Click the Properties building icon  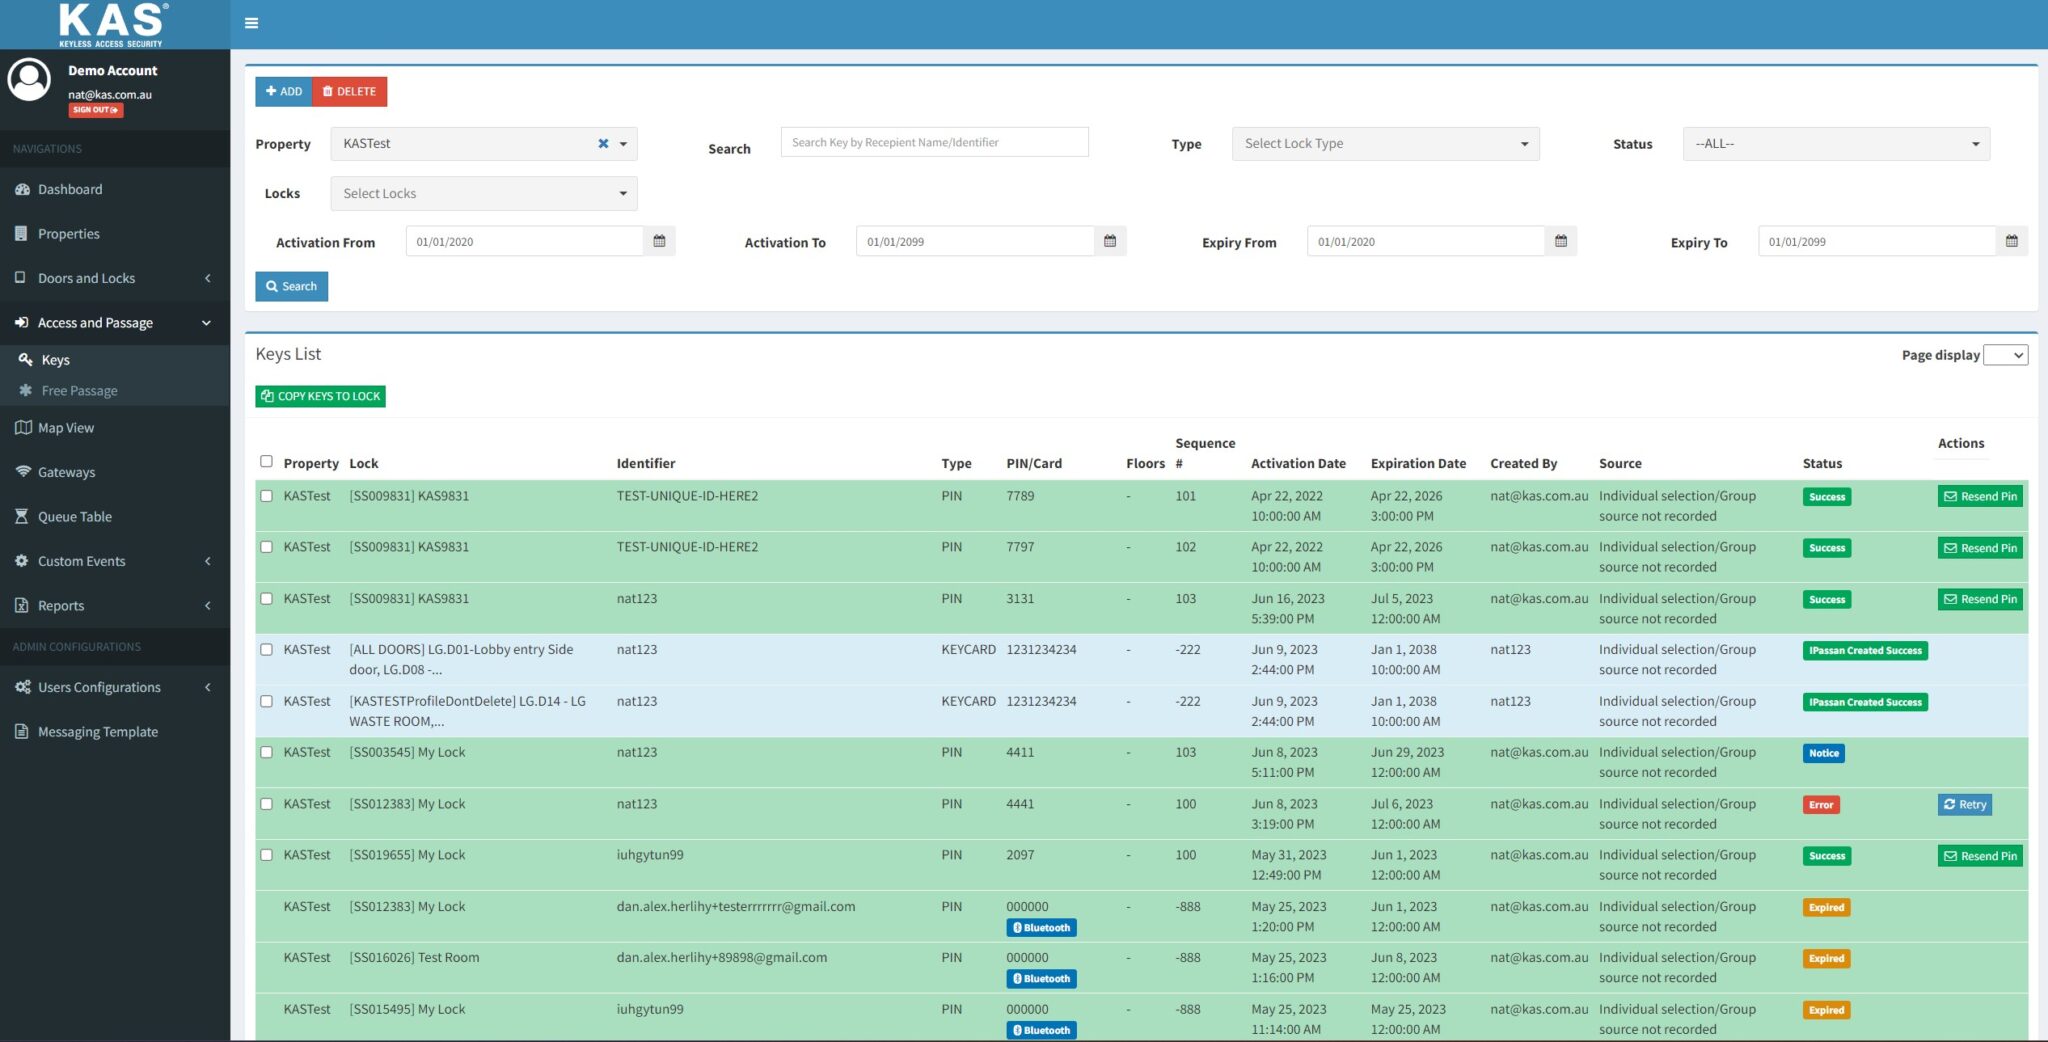21,233
